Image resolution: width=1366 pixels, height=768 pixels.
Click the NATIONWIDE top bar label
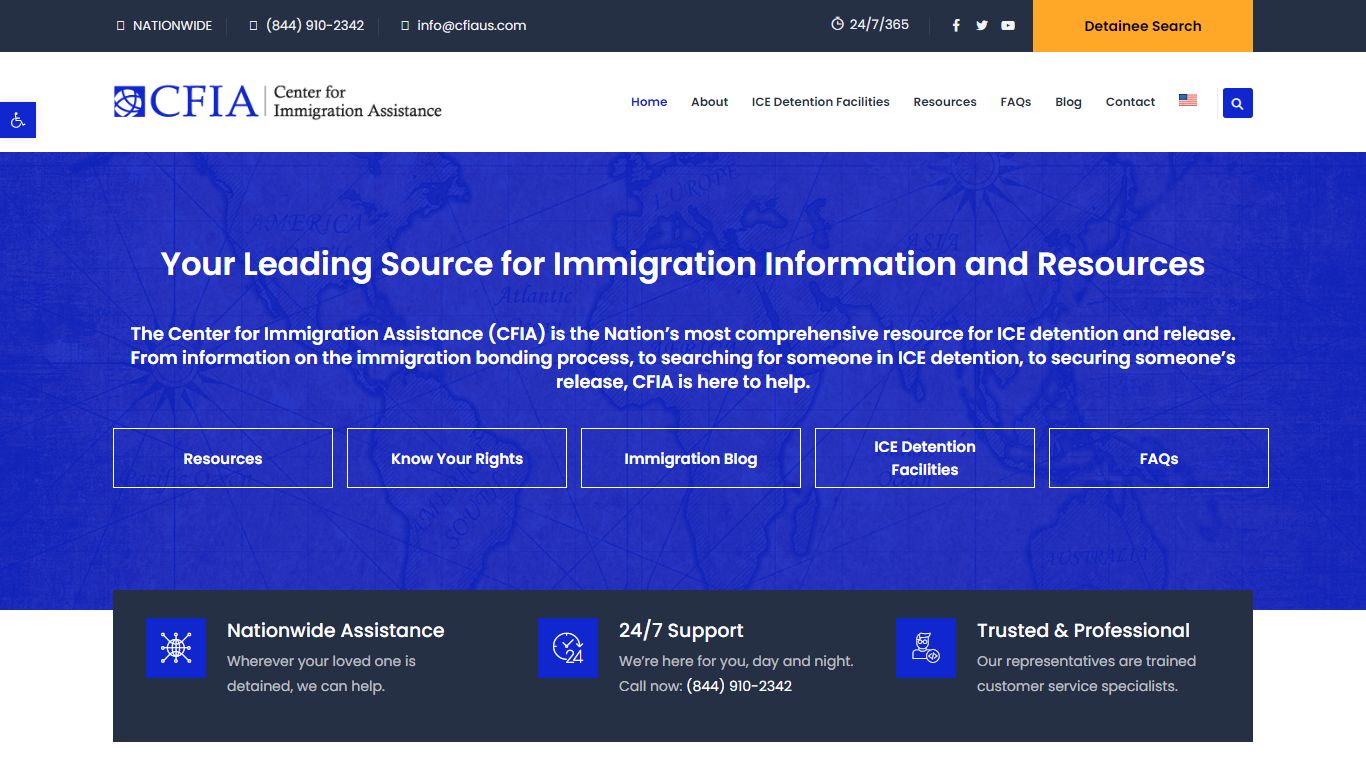pos(172,26)
